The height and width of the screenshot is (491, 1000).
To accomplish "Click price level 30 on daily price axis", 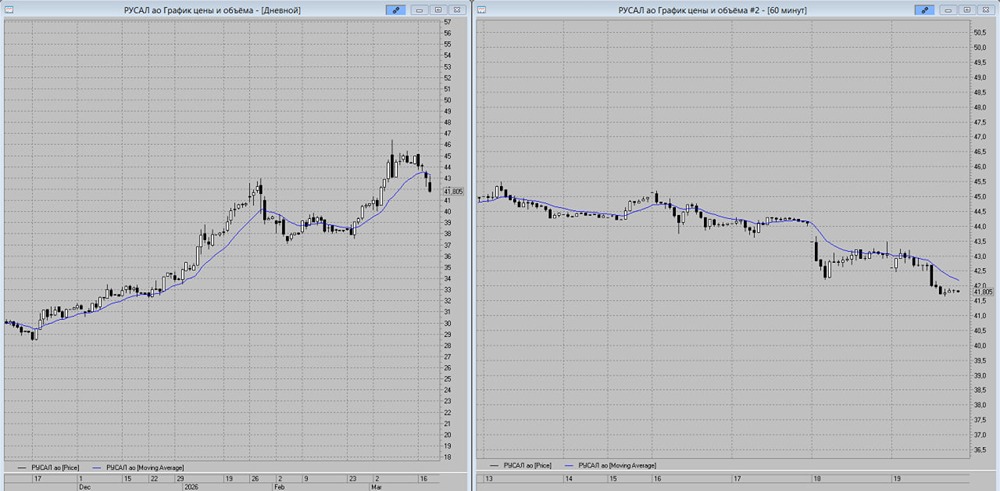I will pyautogui.click(x=448, y=323).
